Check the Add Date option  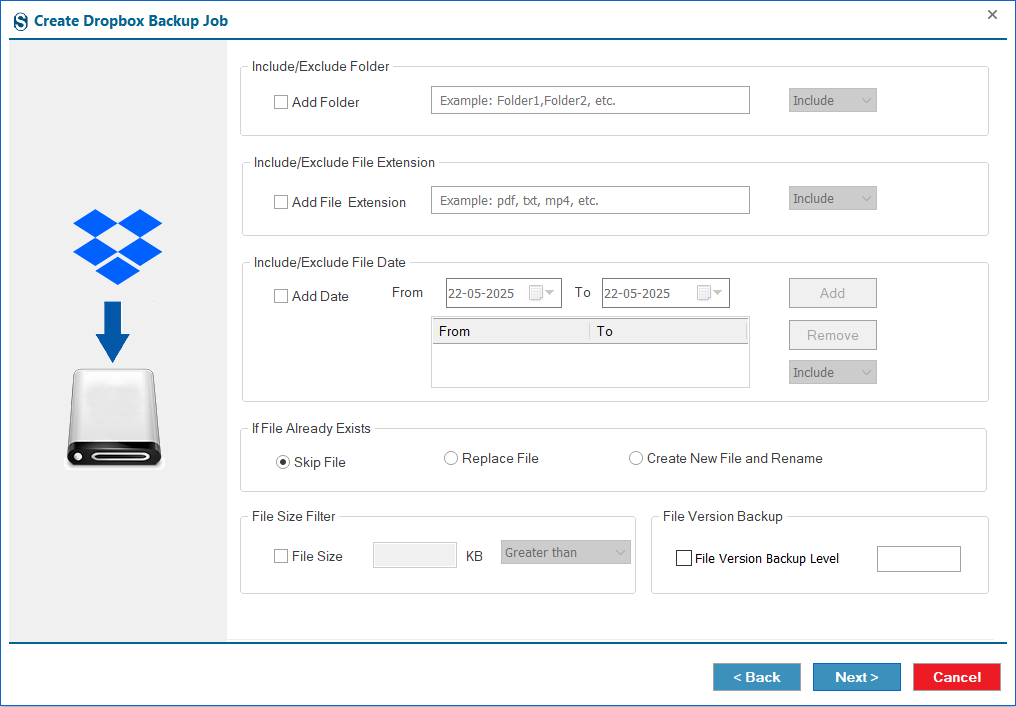coord(281,296)
